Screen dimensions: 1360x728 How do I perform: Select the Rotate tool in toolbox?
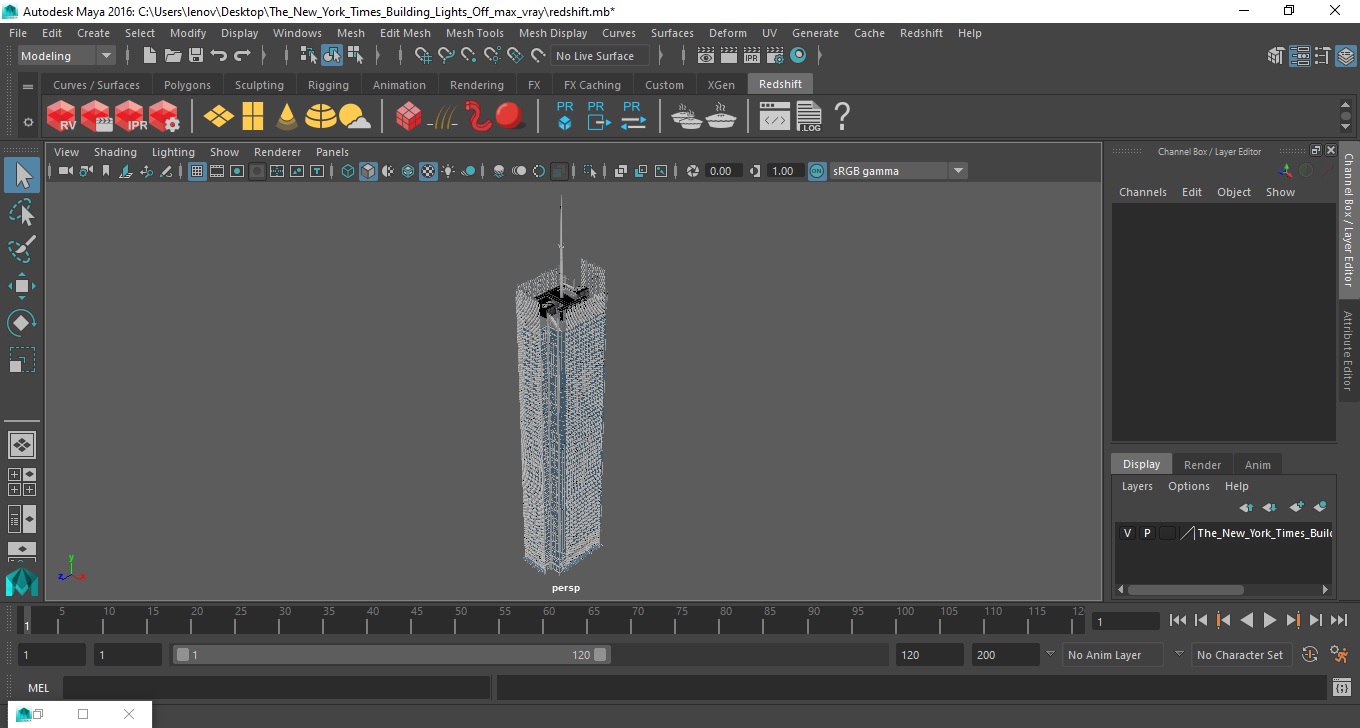pos(22,323)
